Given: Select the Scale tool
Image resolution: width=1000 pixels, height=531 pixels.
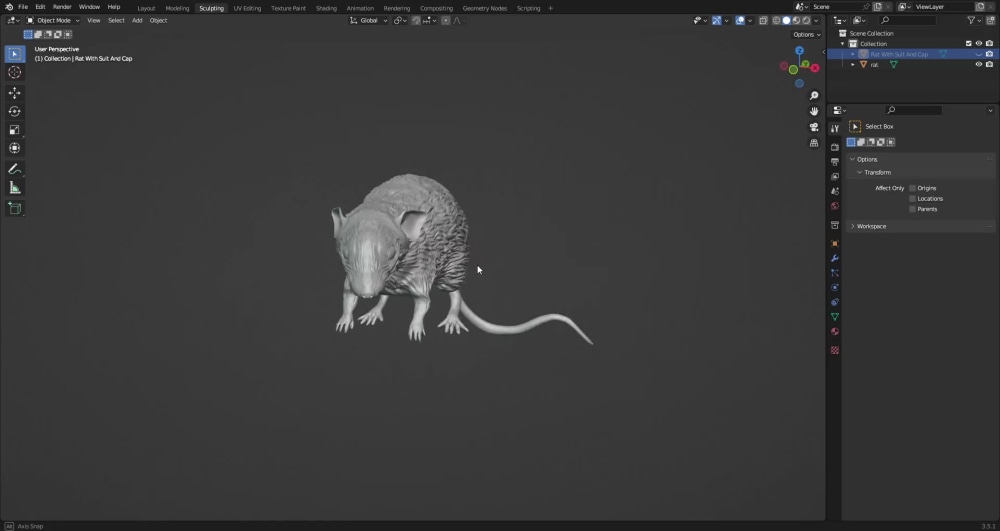Looking at the screenshot, I should [14, 130].
